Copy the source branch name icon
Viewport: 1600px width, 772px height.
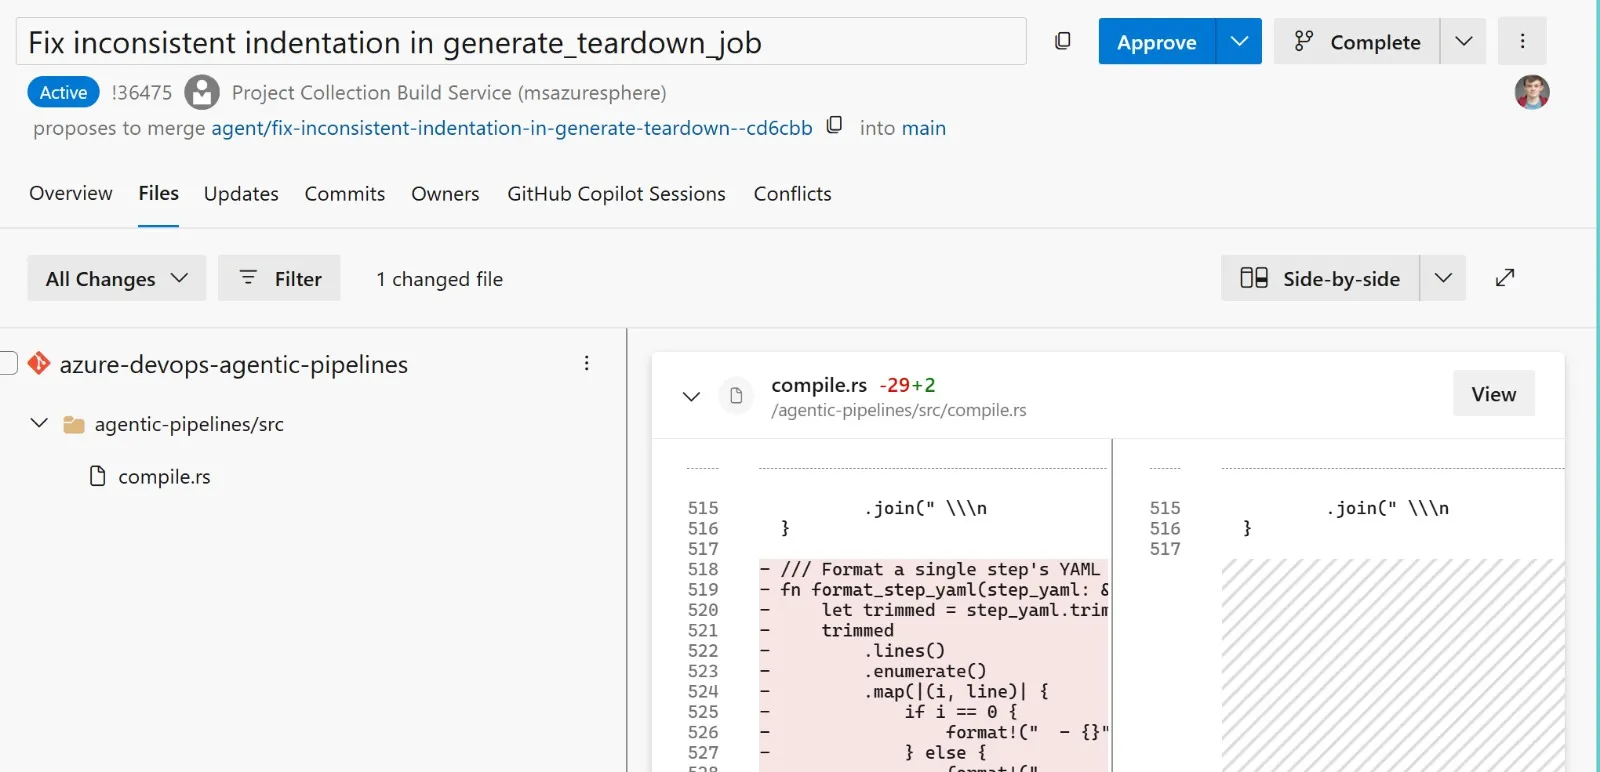click(x=835, y=125)
